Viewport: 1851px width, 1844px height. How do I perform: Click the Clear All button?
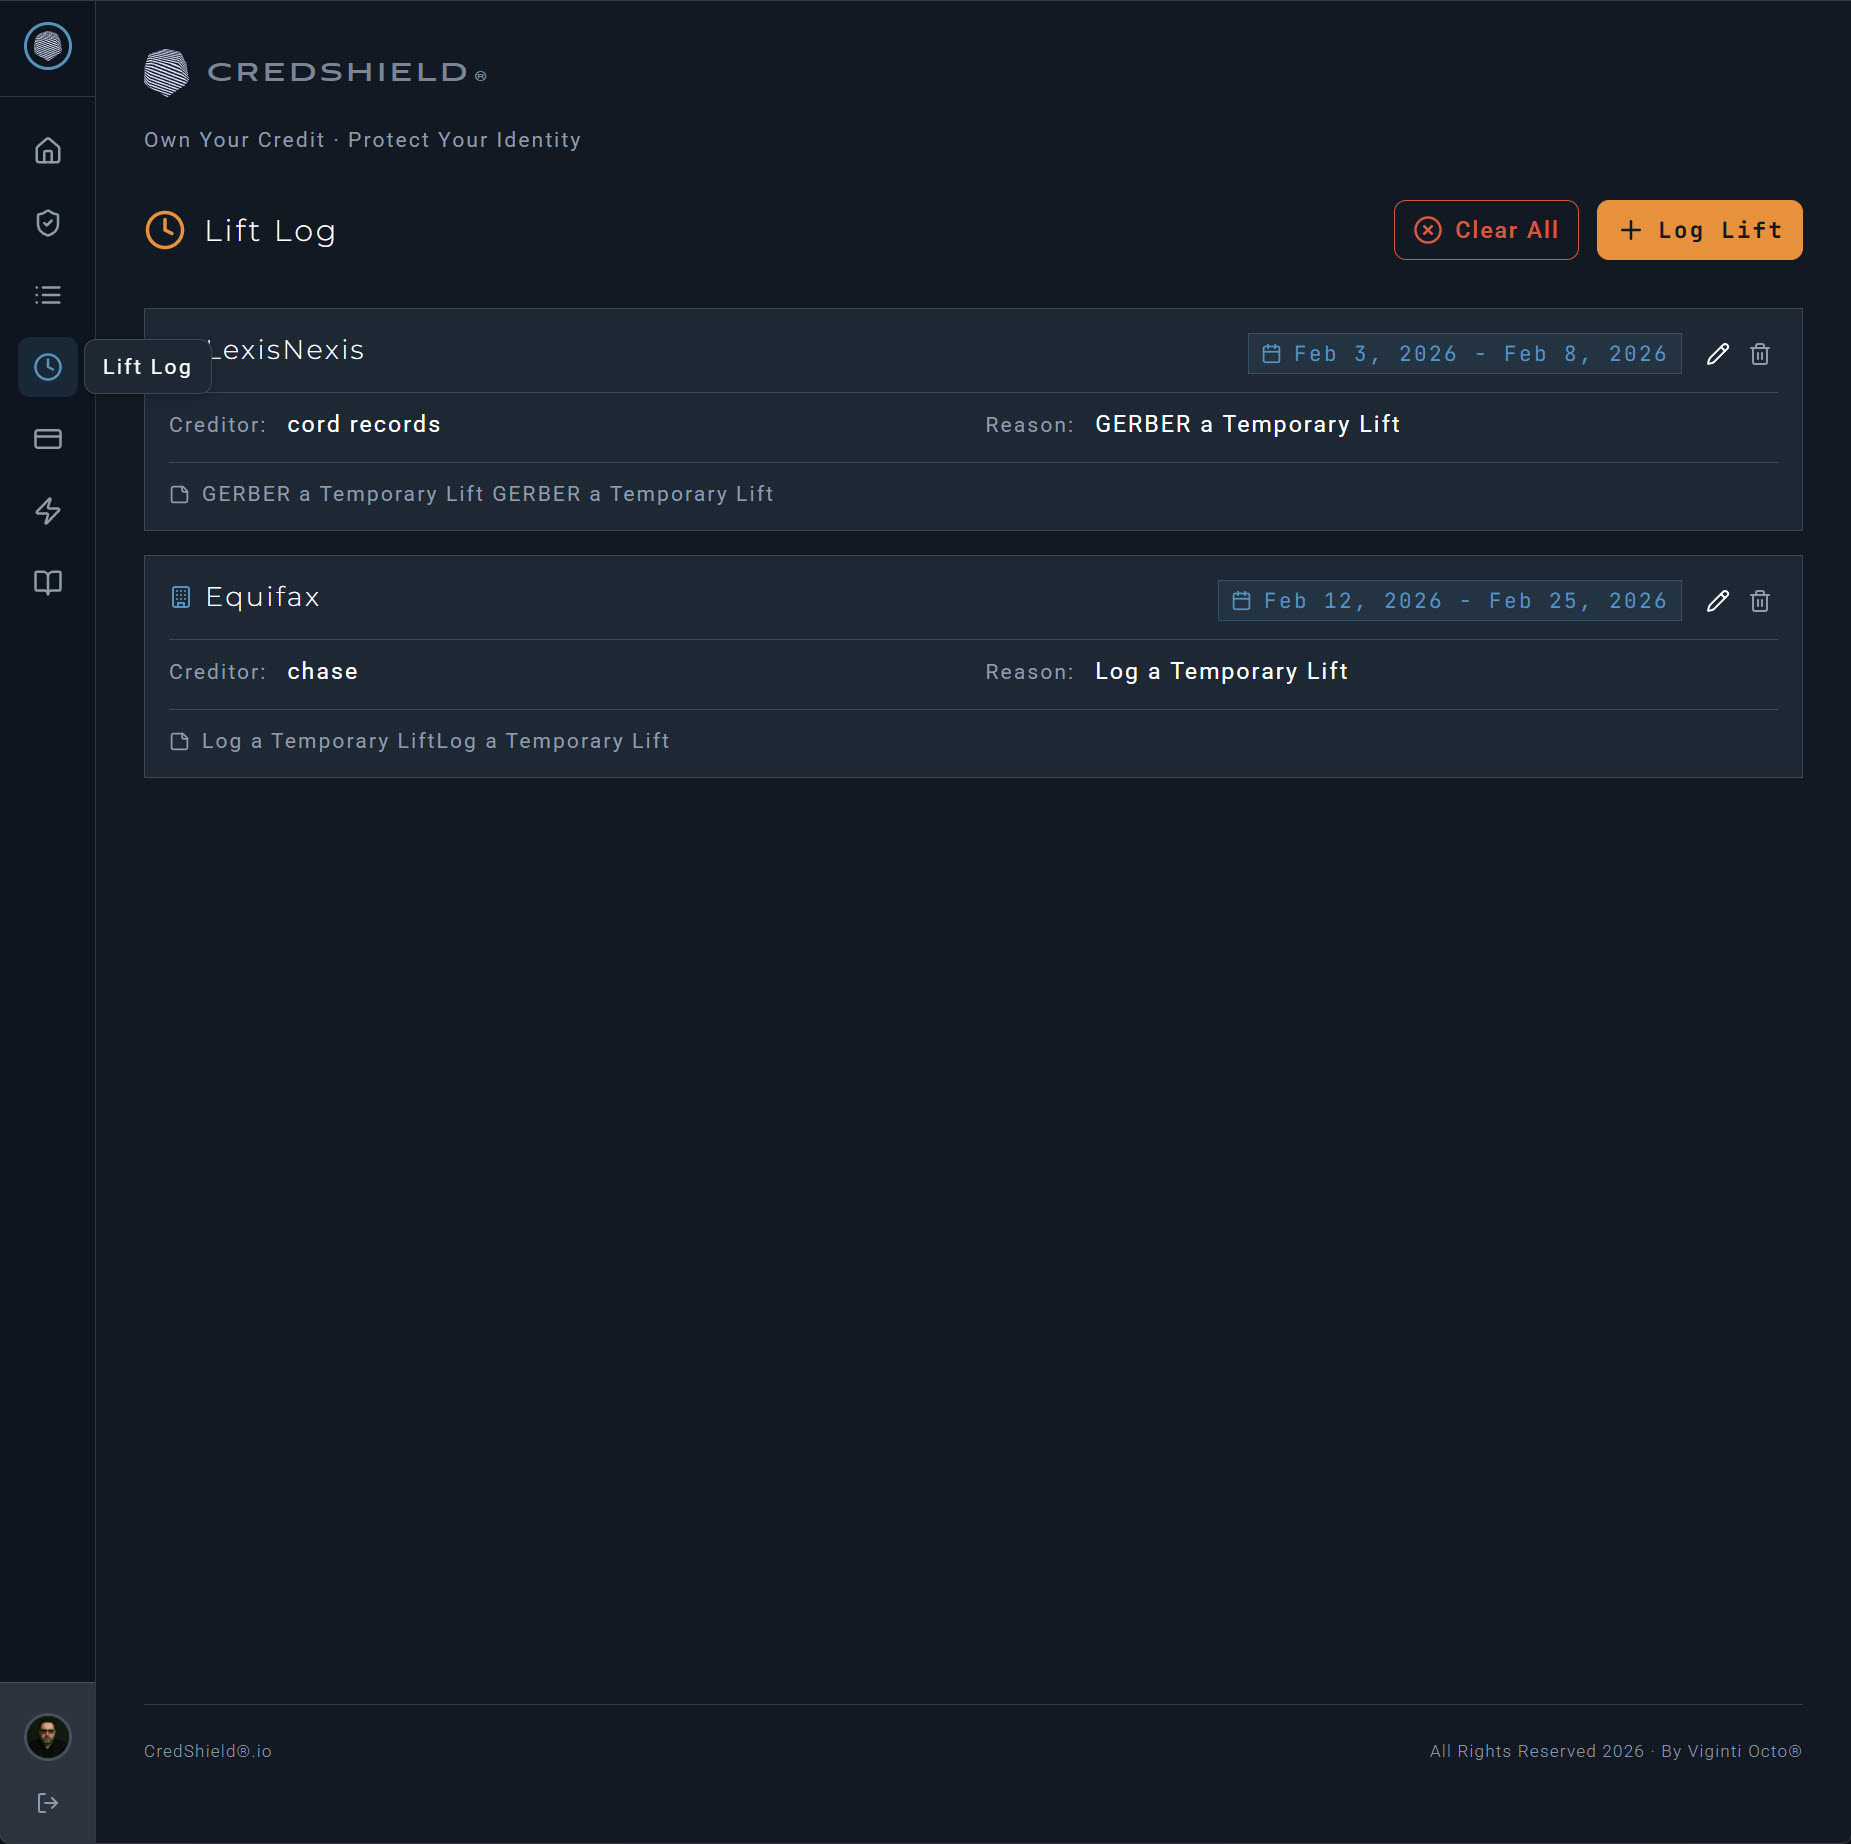click(x=1486, y=230)
